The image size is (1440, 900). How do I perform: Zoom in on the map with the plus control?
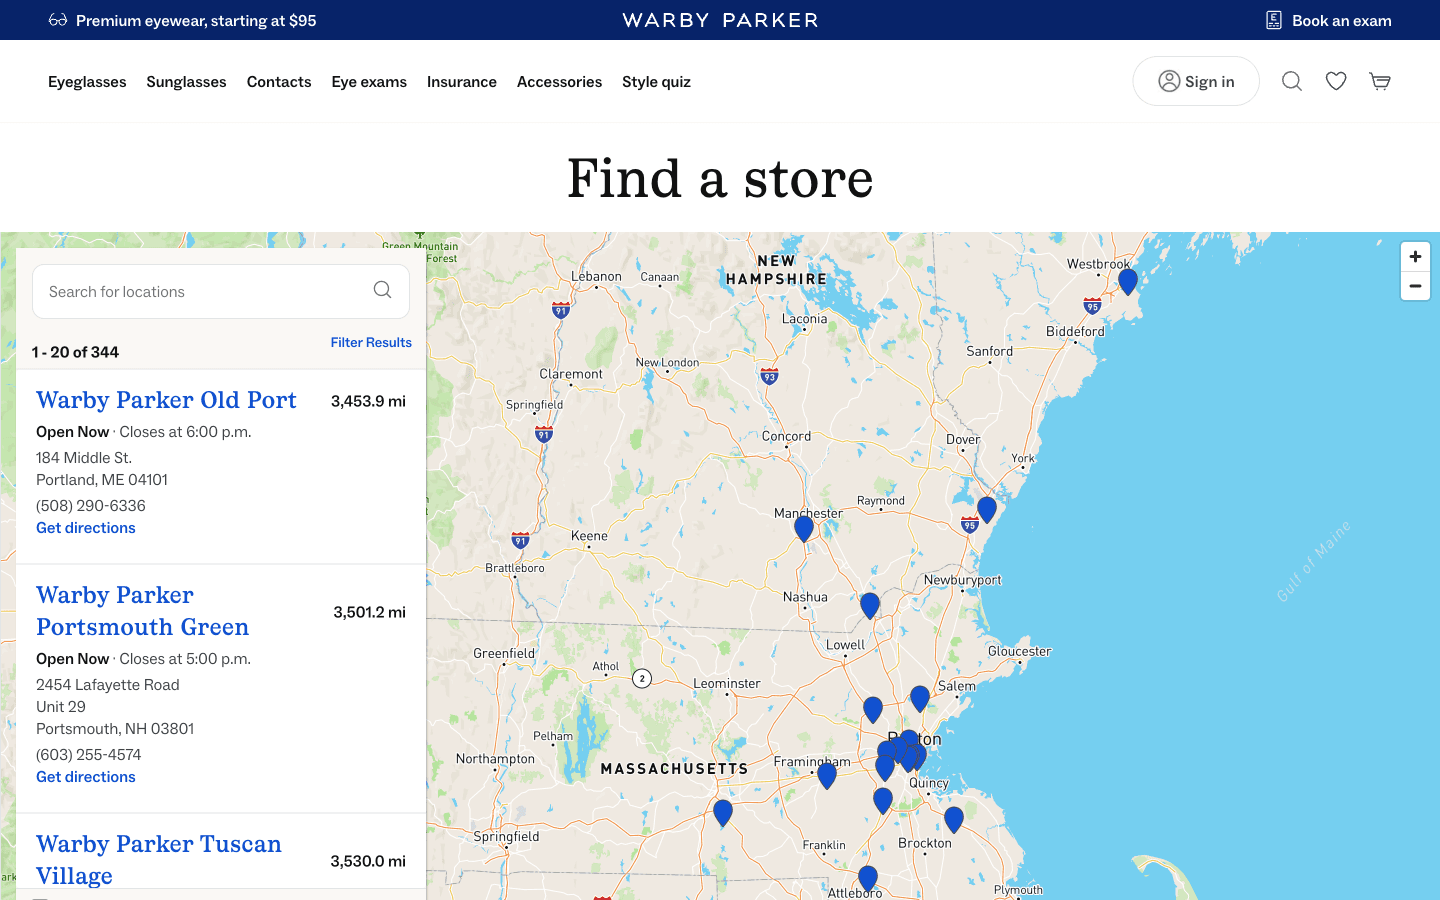(1414, 256)
